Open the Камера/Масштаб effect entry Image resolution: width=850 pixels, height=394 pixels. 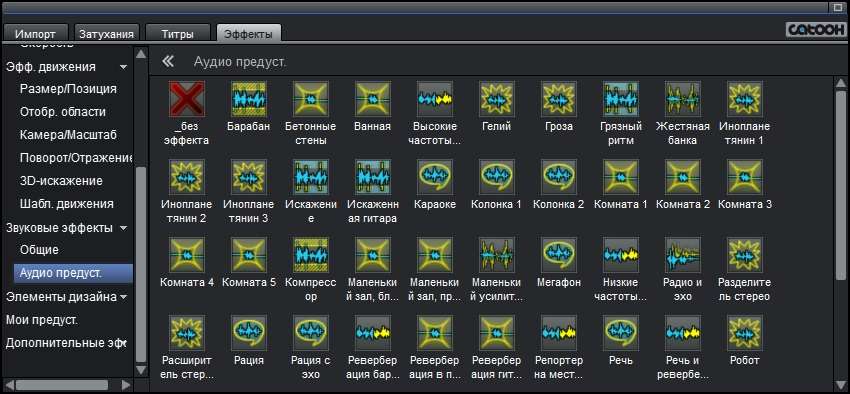click(x=68, y=135)
